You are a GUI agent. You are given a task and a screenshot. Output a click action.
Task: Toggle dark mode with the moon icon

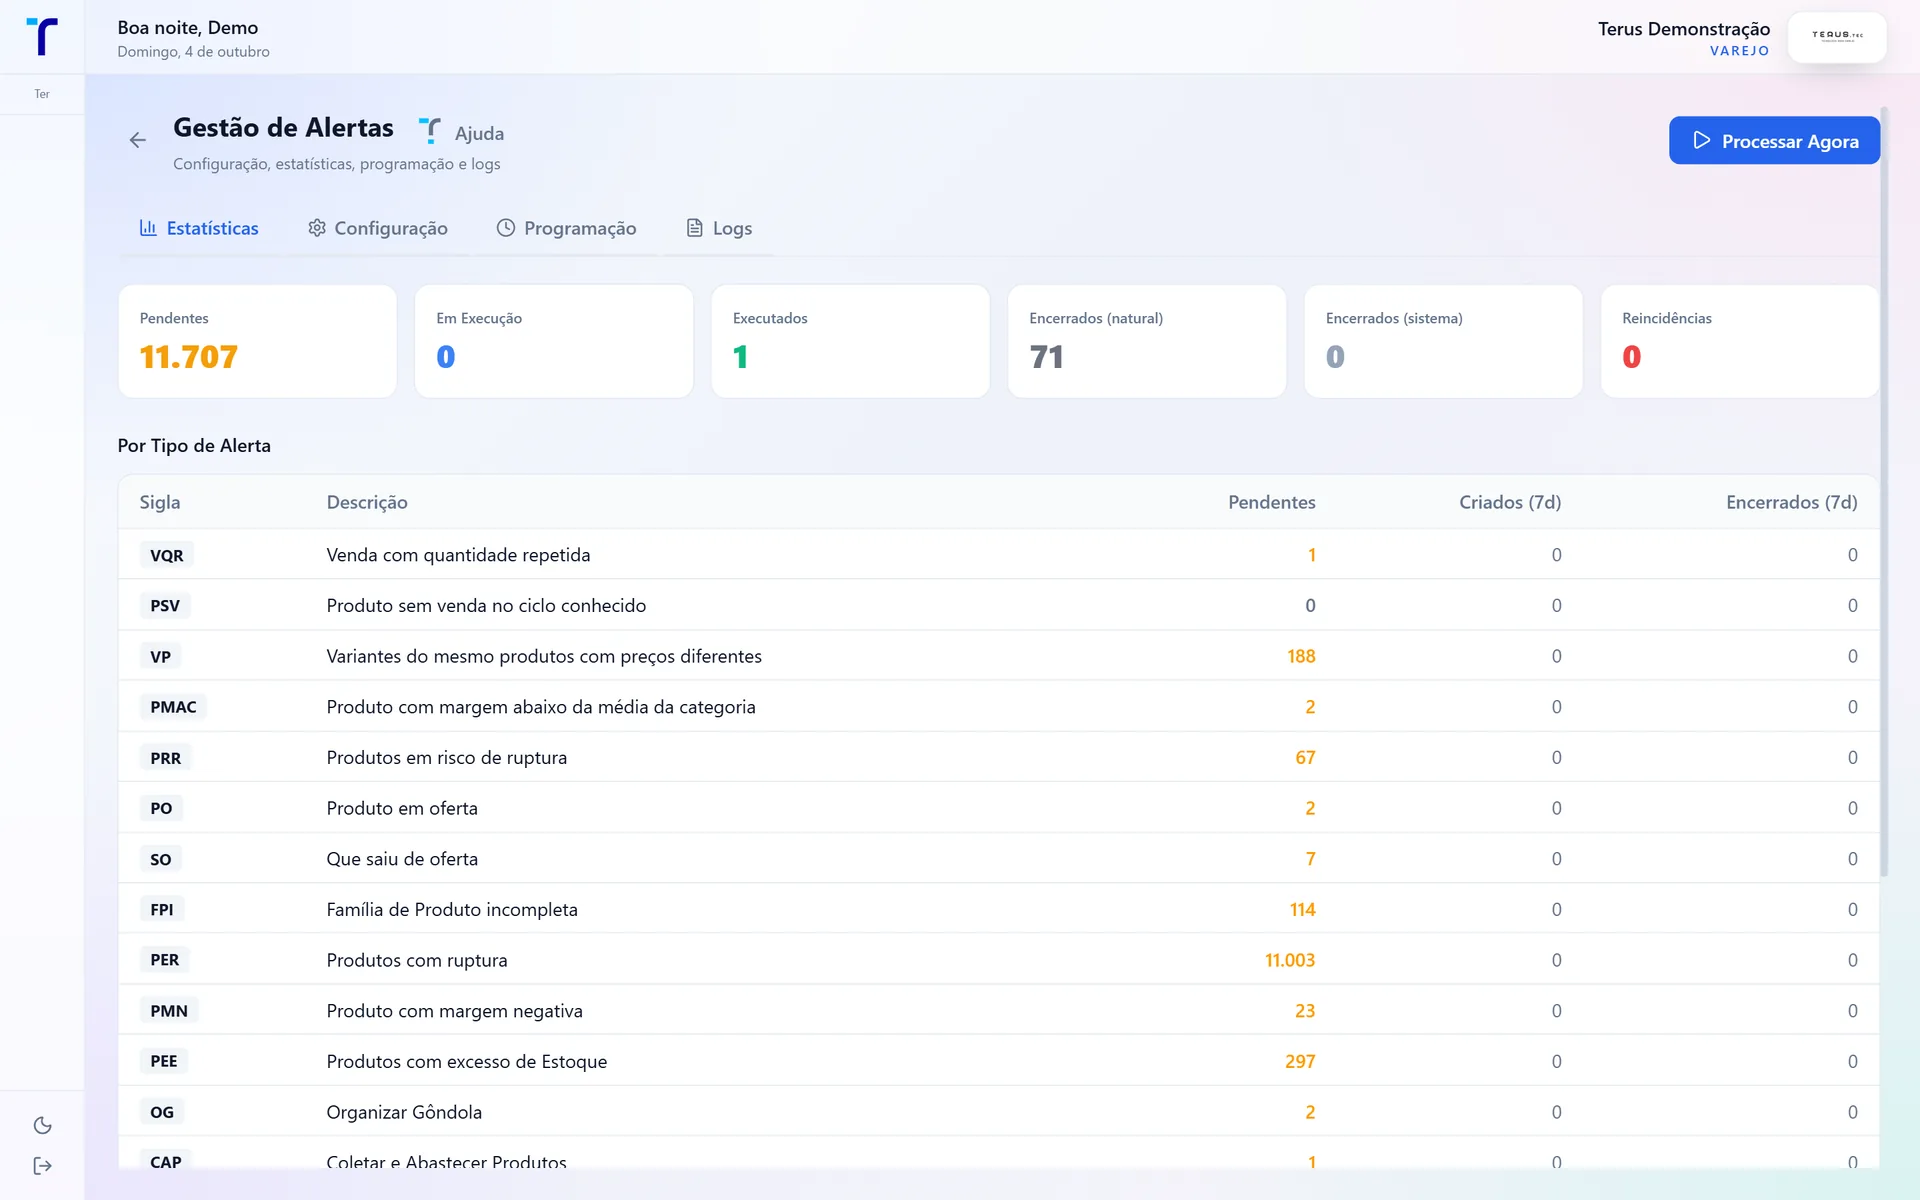click(42, 1126)
